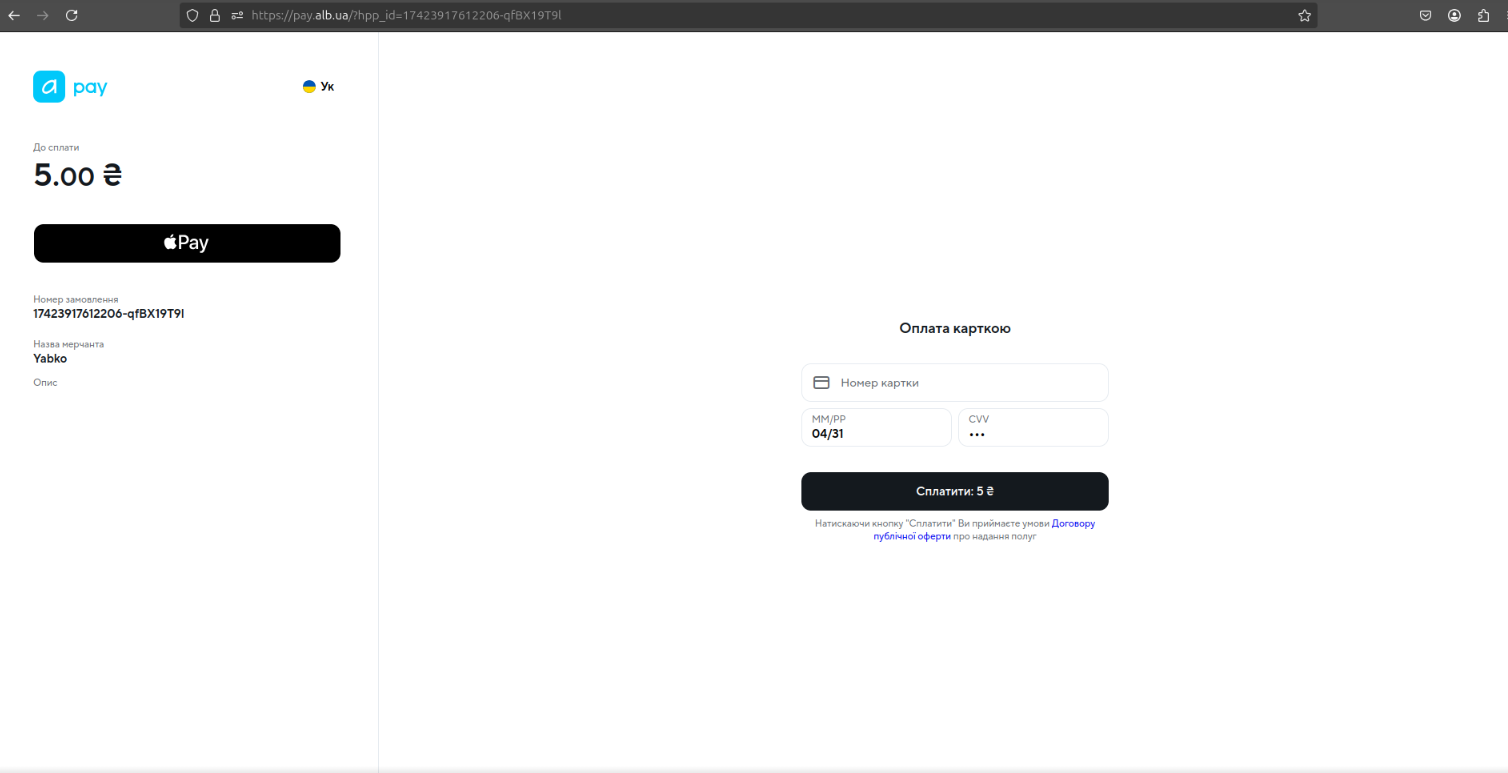Reload the payment page
Image resolution: width=1508 pixels, height=773 pixels.
[x=71, y=16]
